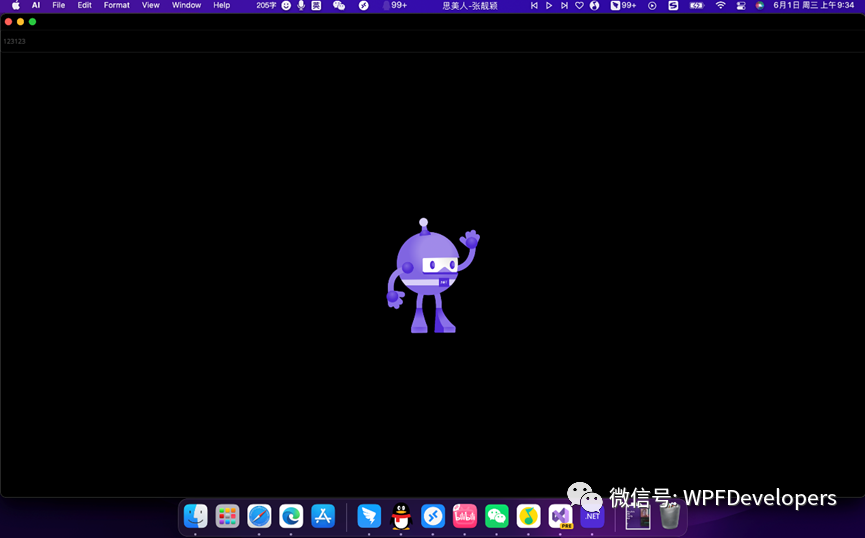Image resolution: width=865 pixels, height=538 pixels.
Task: Open the Apple menu
Action: (16, 6)
